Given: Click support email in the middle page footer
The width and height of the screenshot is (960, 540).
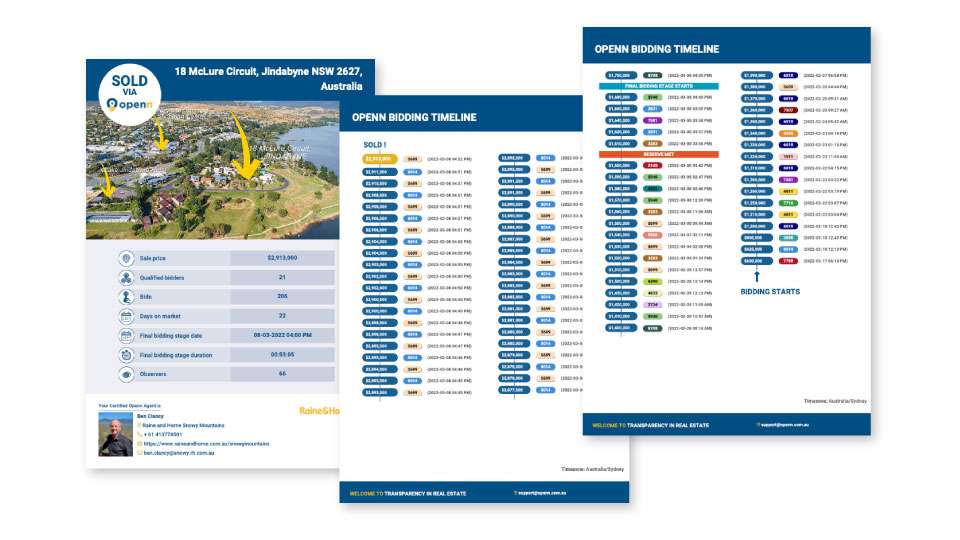Looking at the screenshot, I should click(541, 493).
